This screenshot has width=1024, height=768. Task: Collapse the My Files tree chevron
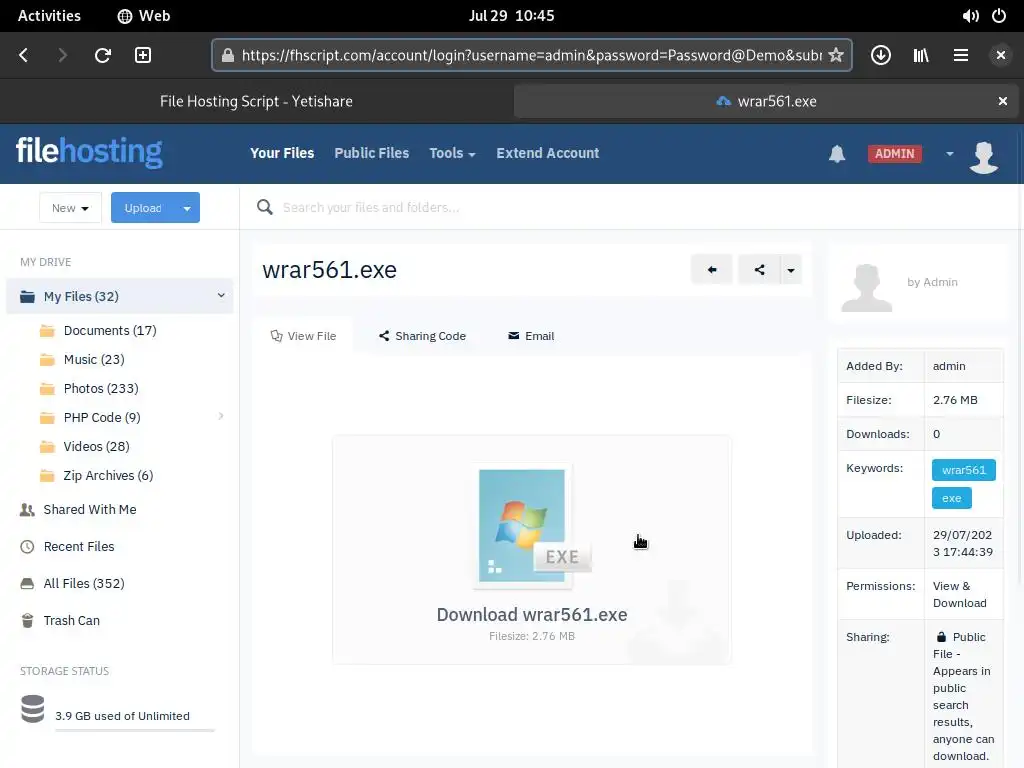[221, 296]
